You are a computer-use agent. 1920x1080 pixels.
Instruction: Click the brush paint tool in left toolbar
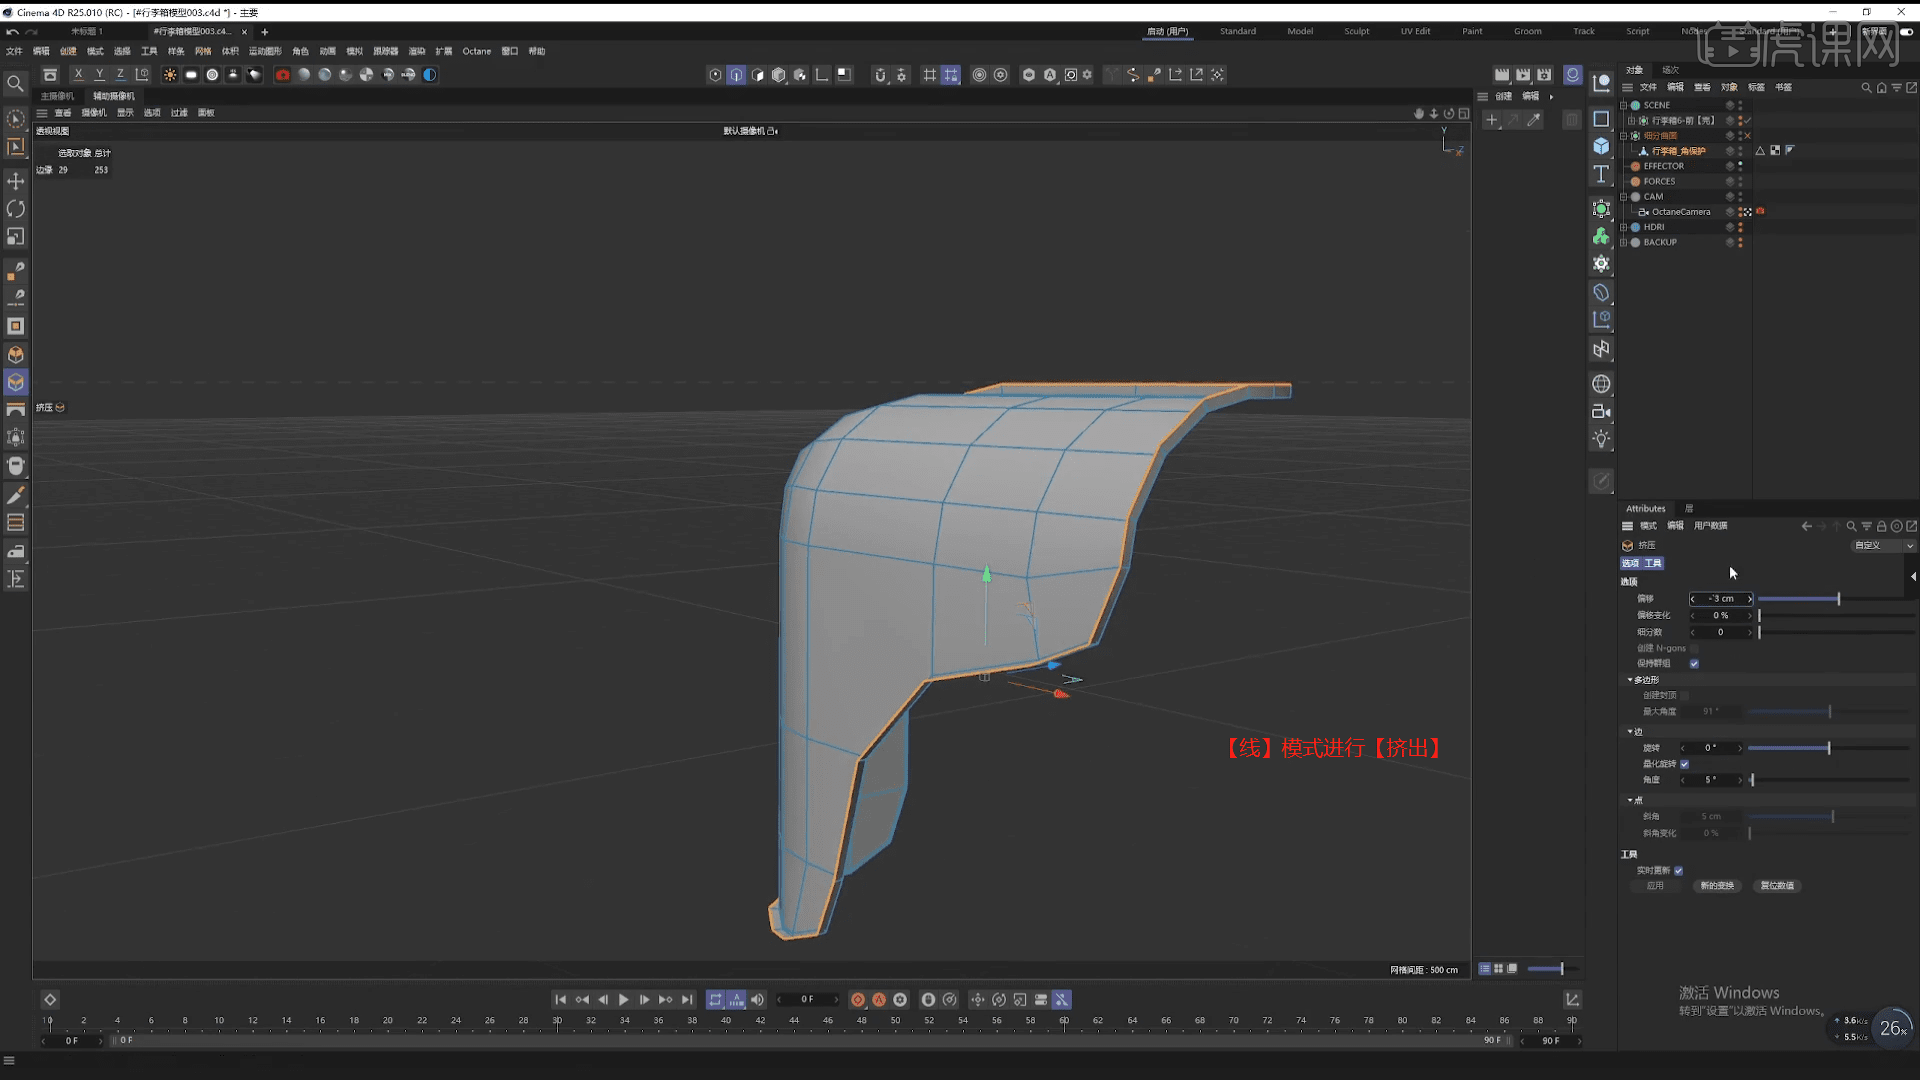pyautogui.click(x=15, y=496)
